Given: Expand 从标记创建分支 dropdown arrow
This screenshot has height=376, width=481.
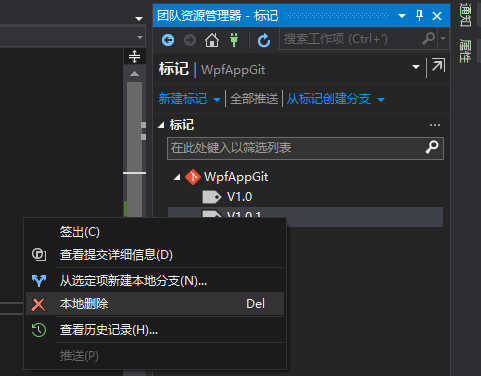Looking at the screenshot, I should [x=381, y=100].
